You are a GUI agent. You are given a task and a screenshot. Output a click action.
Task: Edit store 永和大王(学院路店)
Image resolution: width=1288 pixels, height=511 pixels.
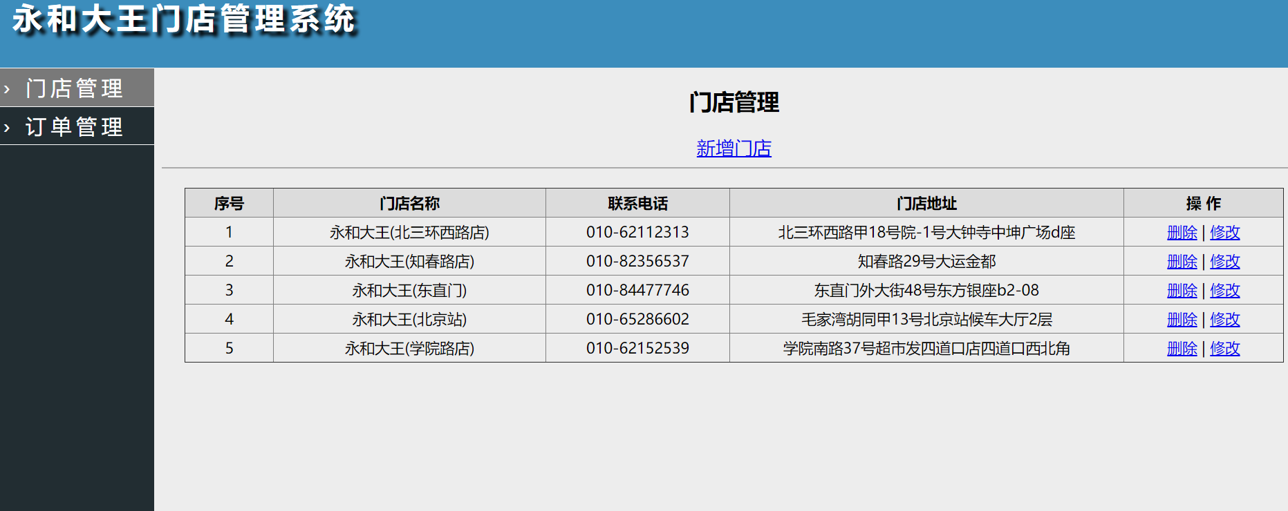pyautogui.click(x=1225, y=348)
